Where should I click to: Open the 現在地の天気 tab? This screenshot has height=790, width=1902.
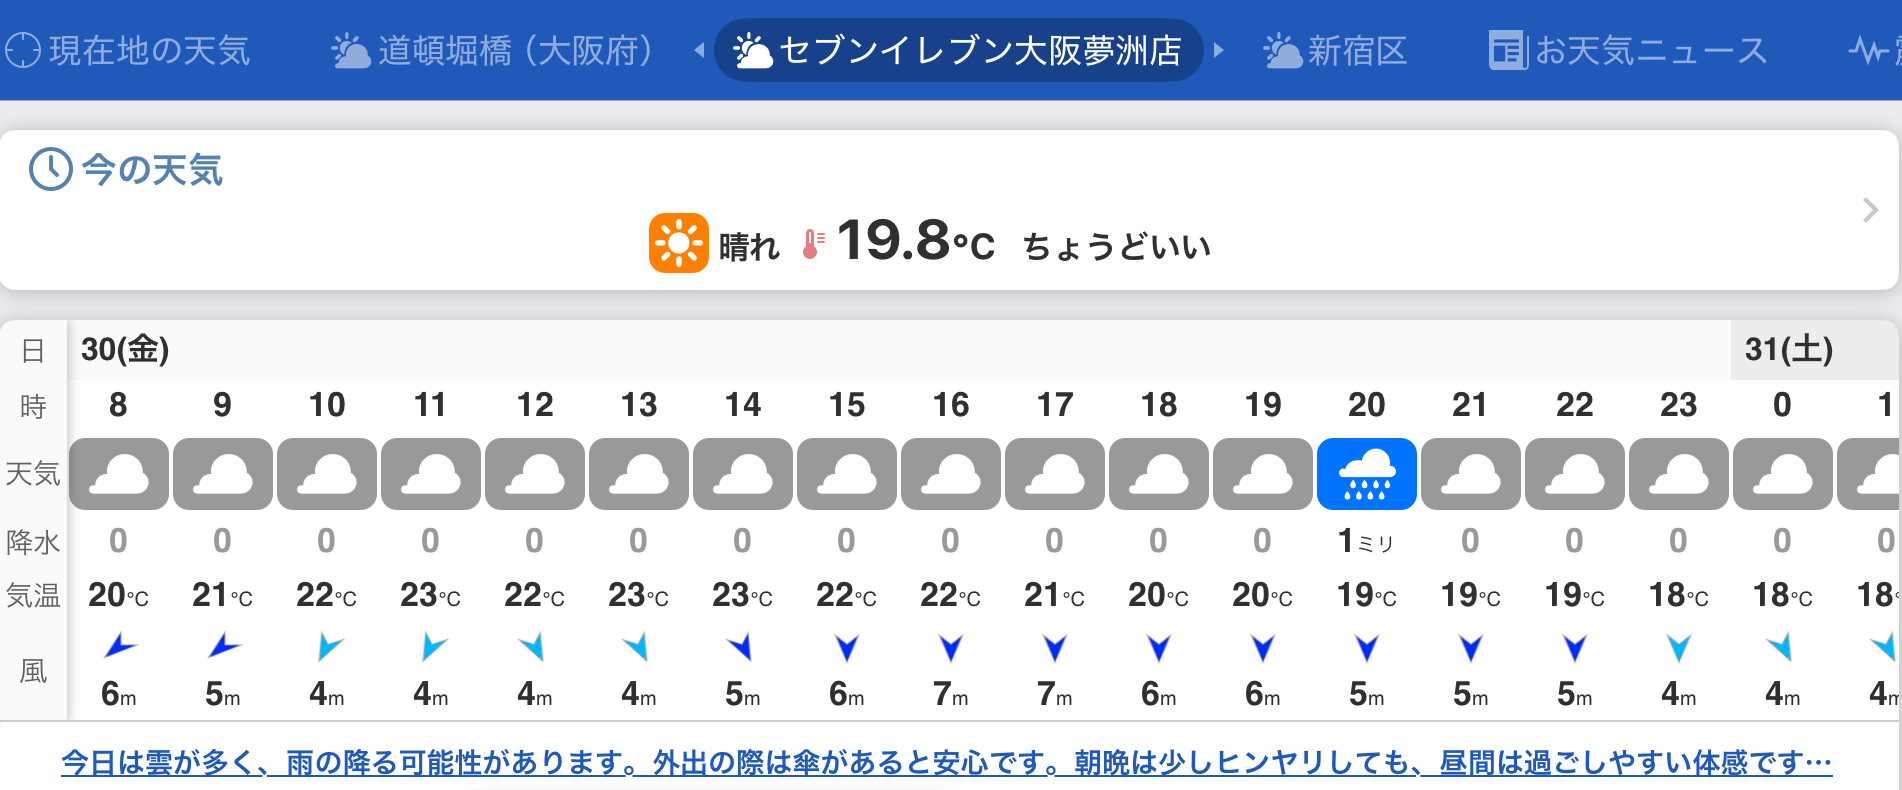click(x=127, y=50)
